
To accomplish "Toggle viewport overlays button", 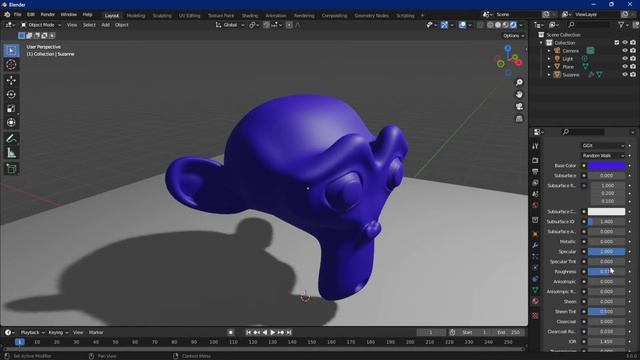I will (462, 25).
